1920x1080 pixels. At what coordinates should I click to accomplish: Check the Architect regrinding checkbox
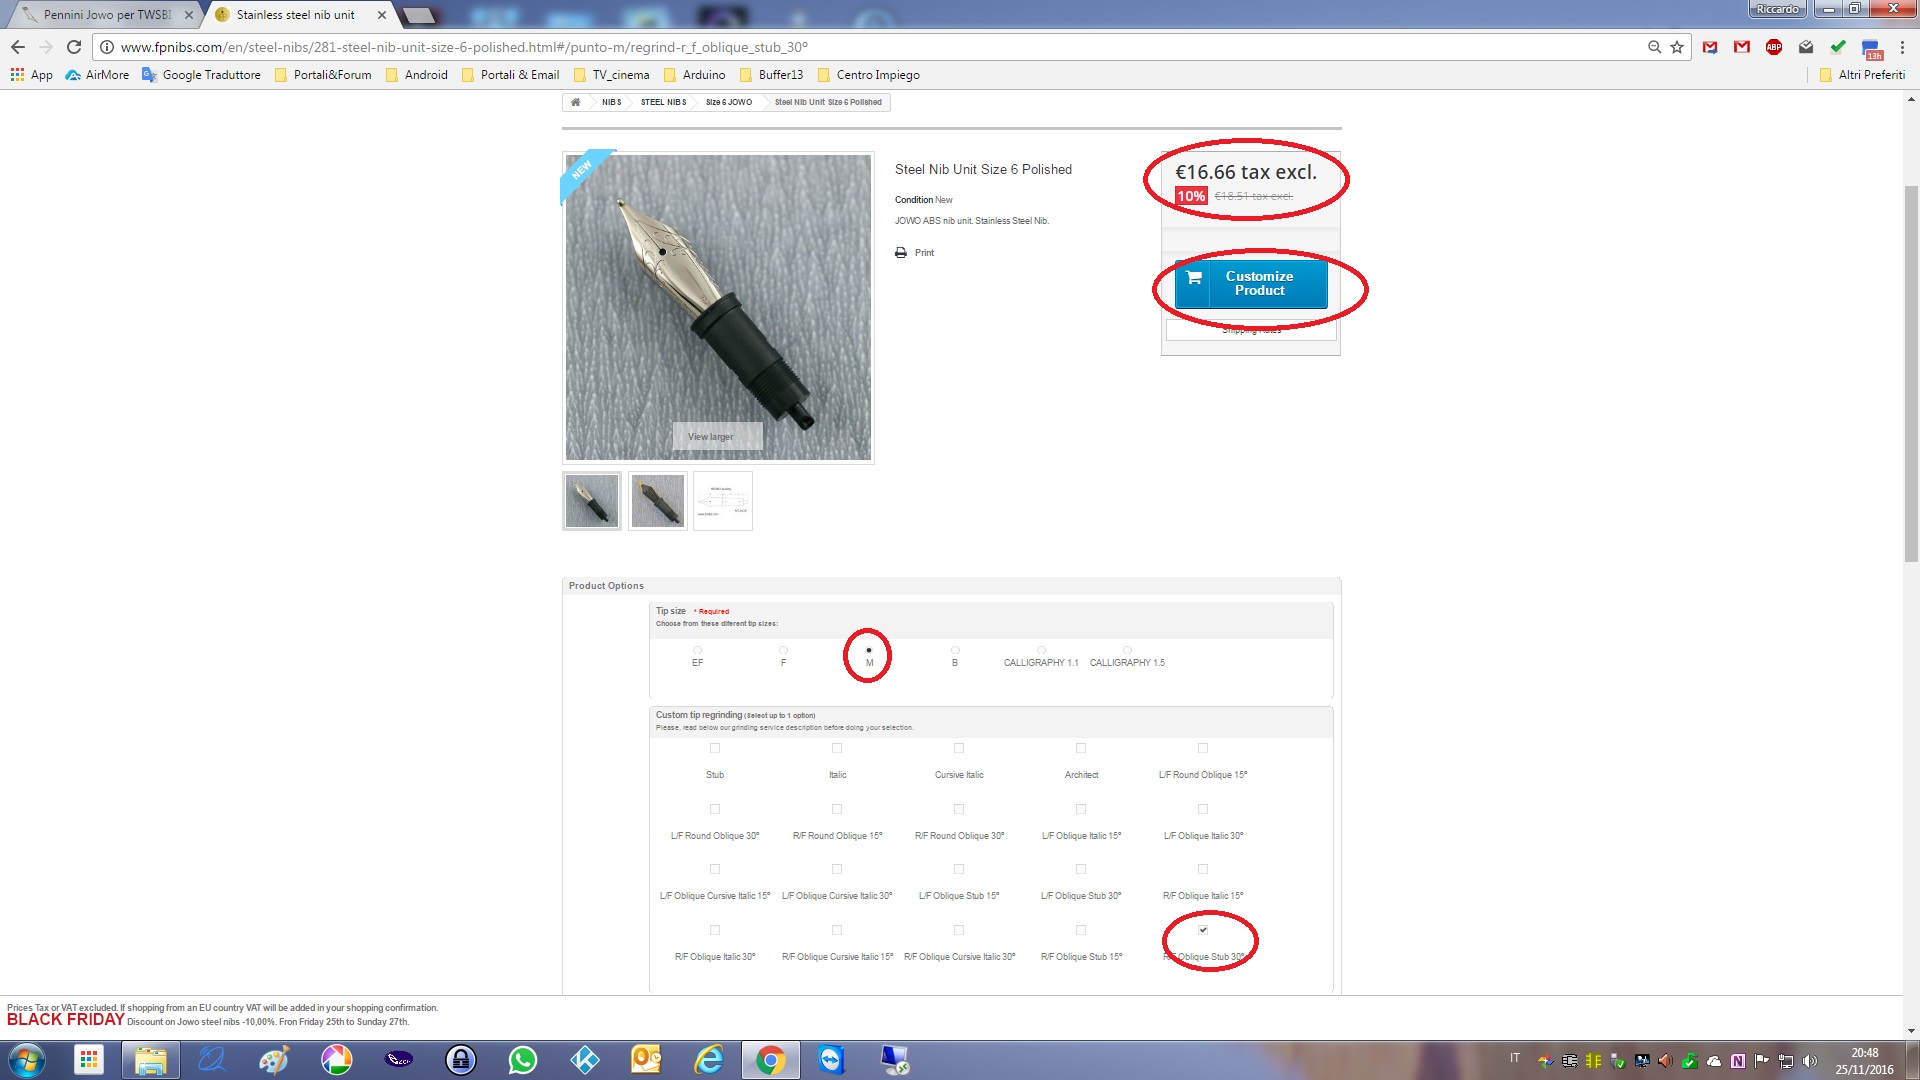1081,748
